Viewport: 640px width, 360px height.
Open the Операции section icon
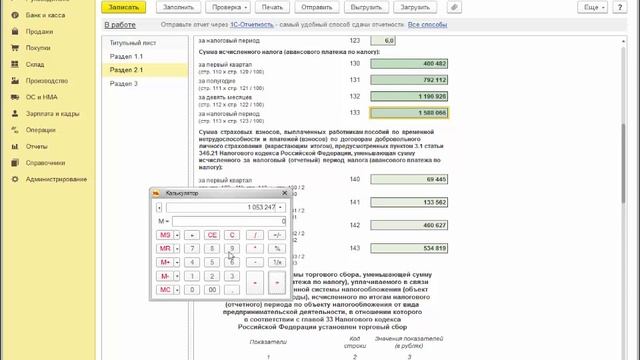15,130
